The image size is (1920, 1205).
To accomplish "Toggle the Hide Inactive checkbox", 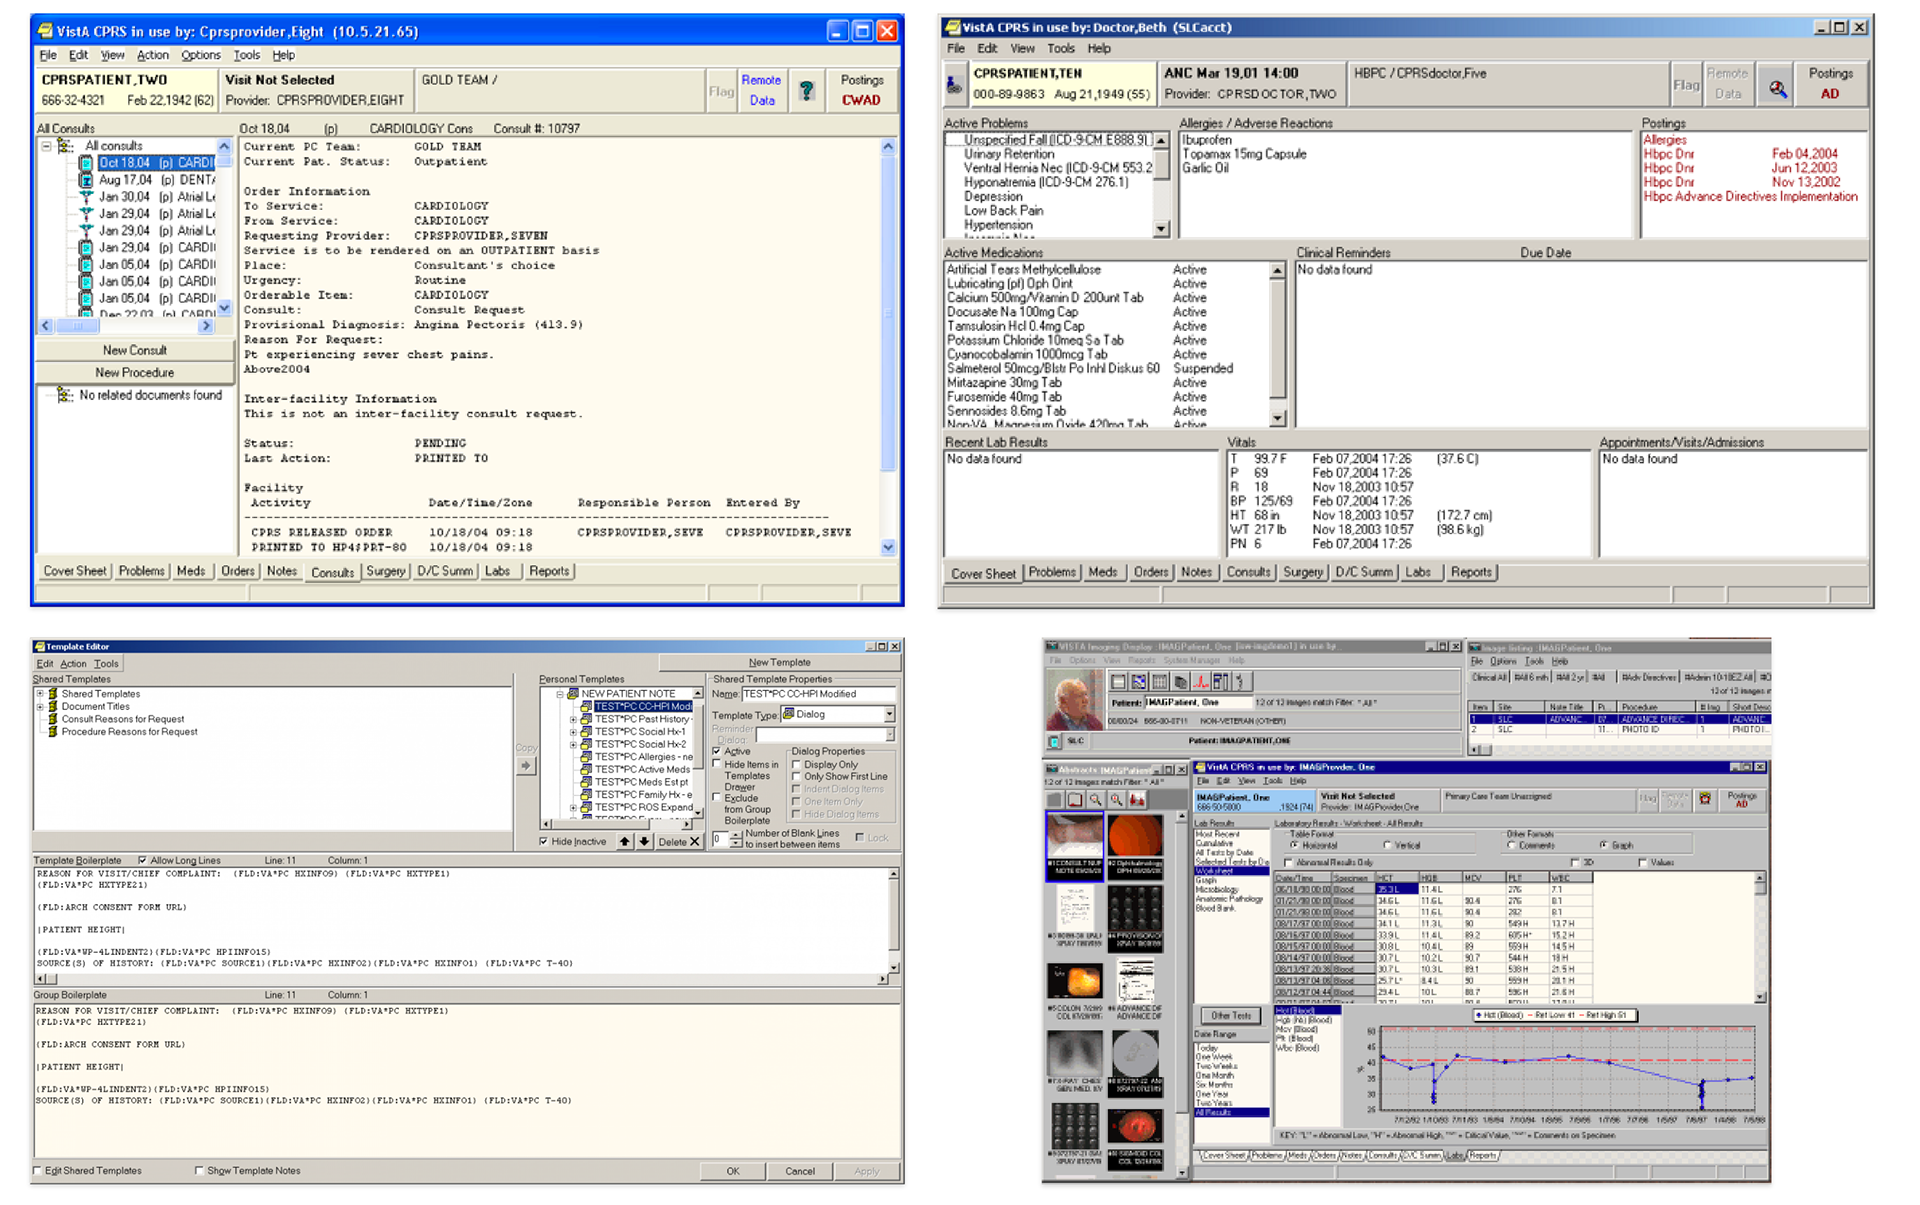I will coord(543,842).
